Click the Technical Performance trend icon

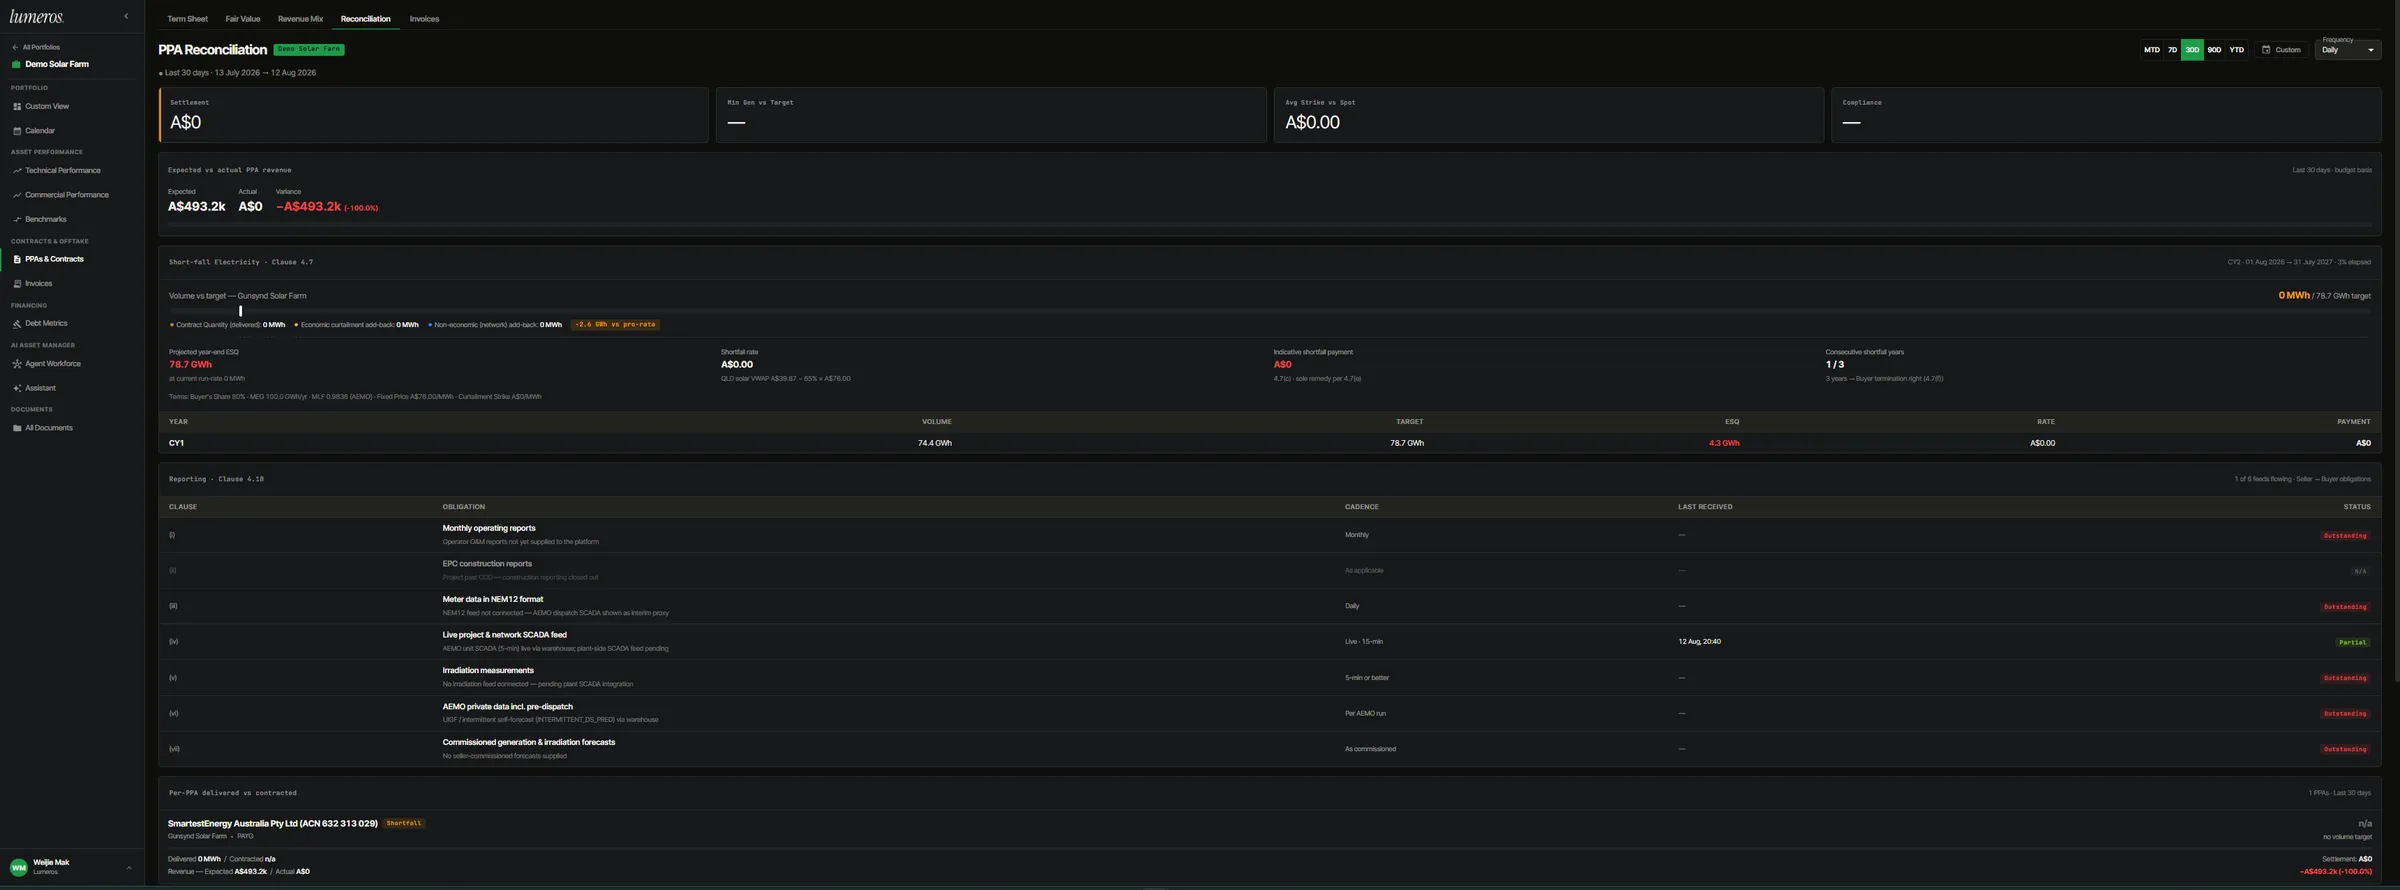[17, 171]
